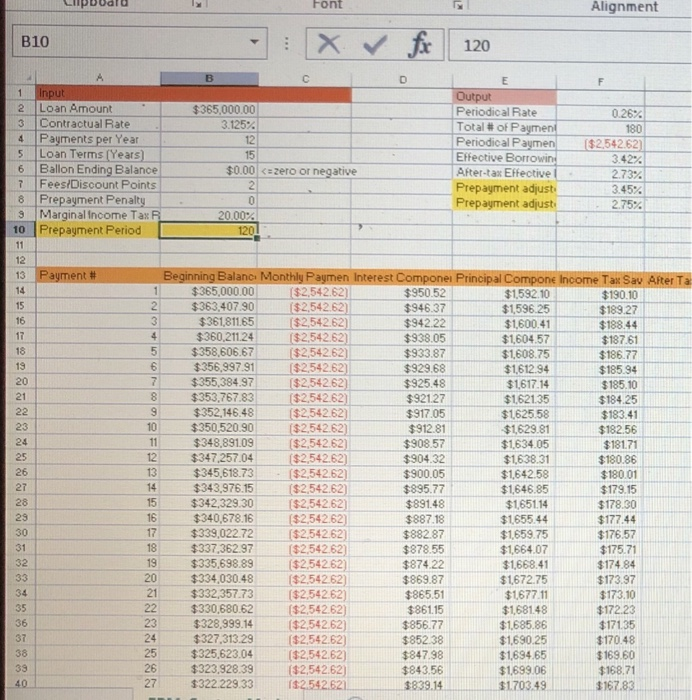Select column B header
Screen dimensions: 692x700
click(209, 79)
